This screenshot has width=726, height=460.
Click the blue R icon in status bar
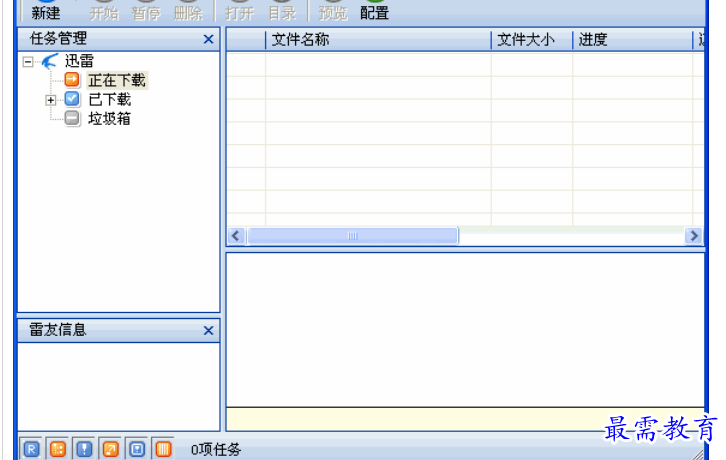coord(31,449)
